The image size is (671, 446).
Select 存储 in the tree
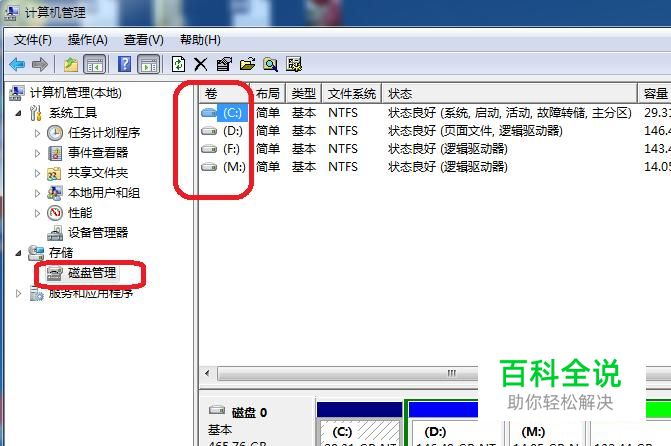[61, 253]
